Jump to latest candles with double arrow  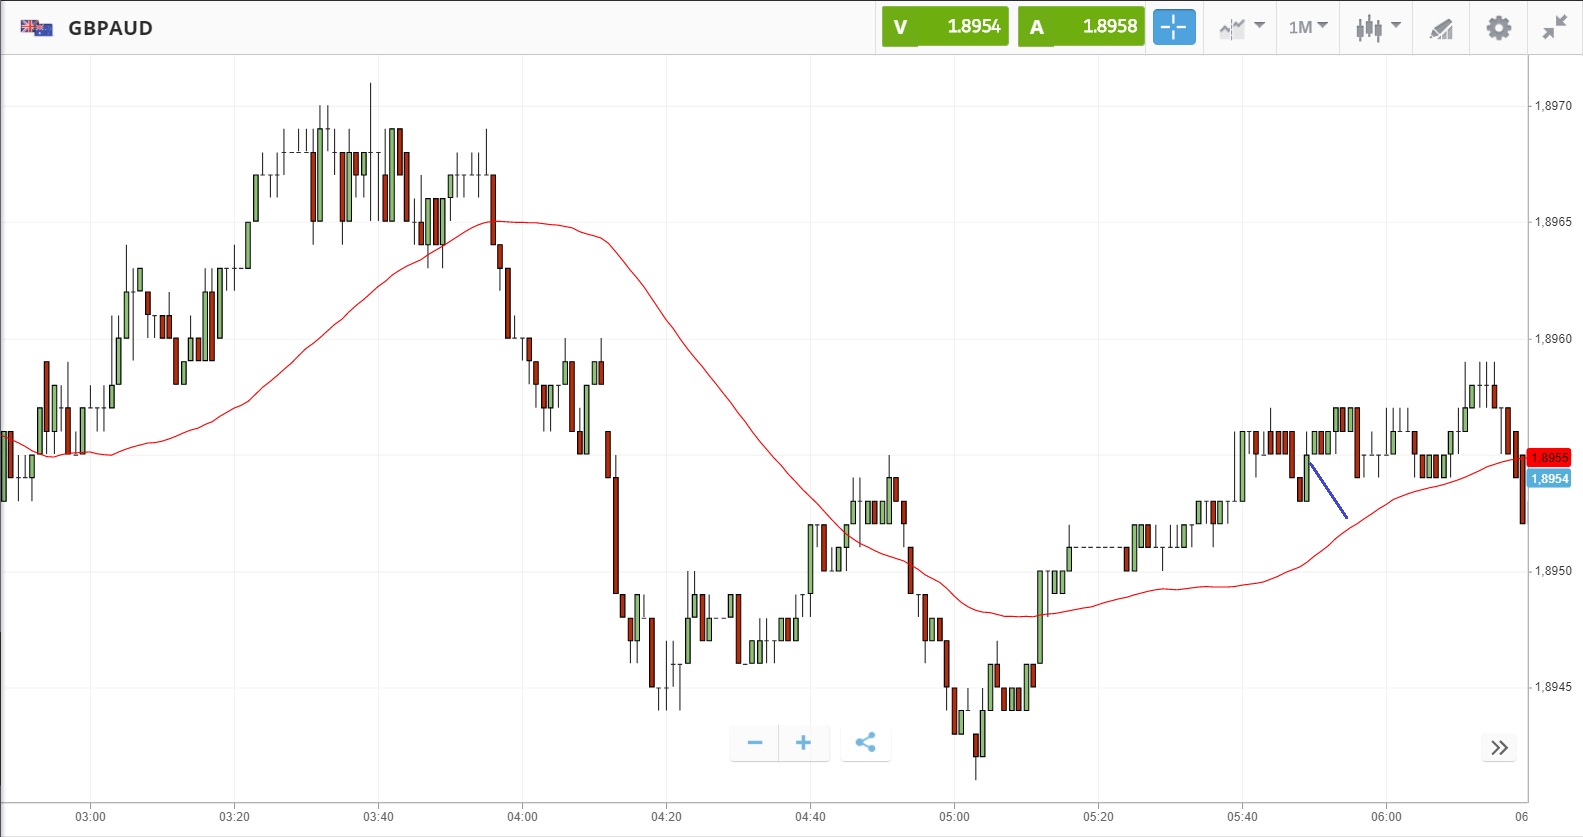pyautogui.click(x=1499, y=747)
